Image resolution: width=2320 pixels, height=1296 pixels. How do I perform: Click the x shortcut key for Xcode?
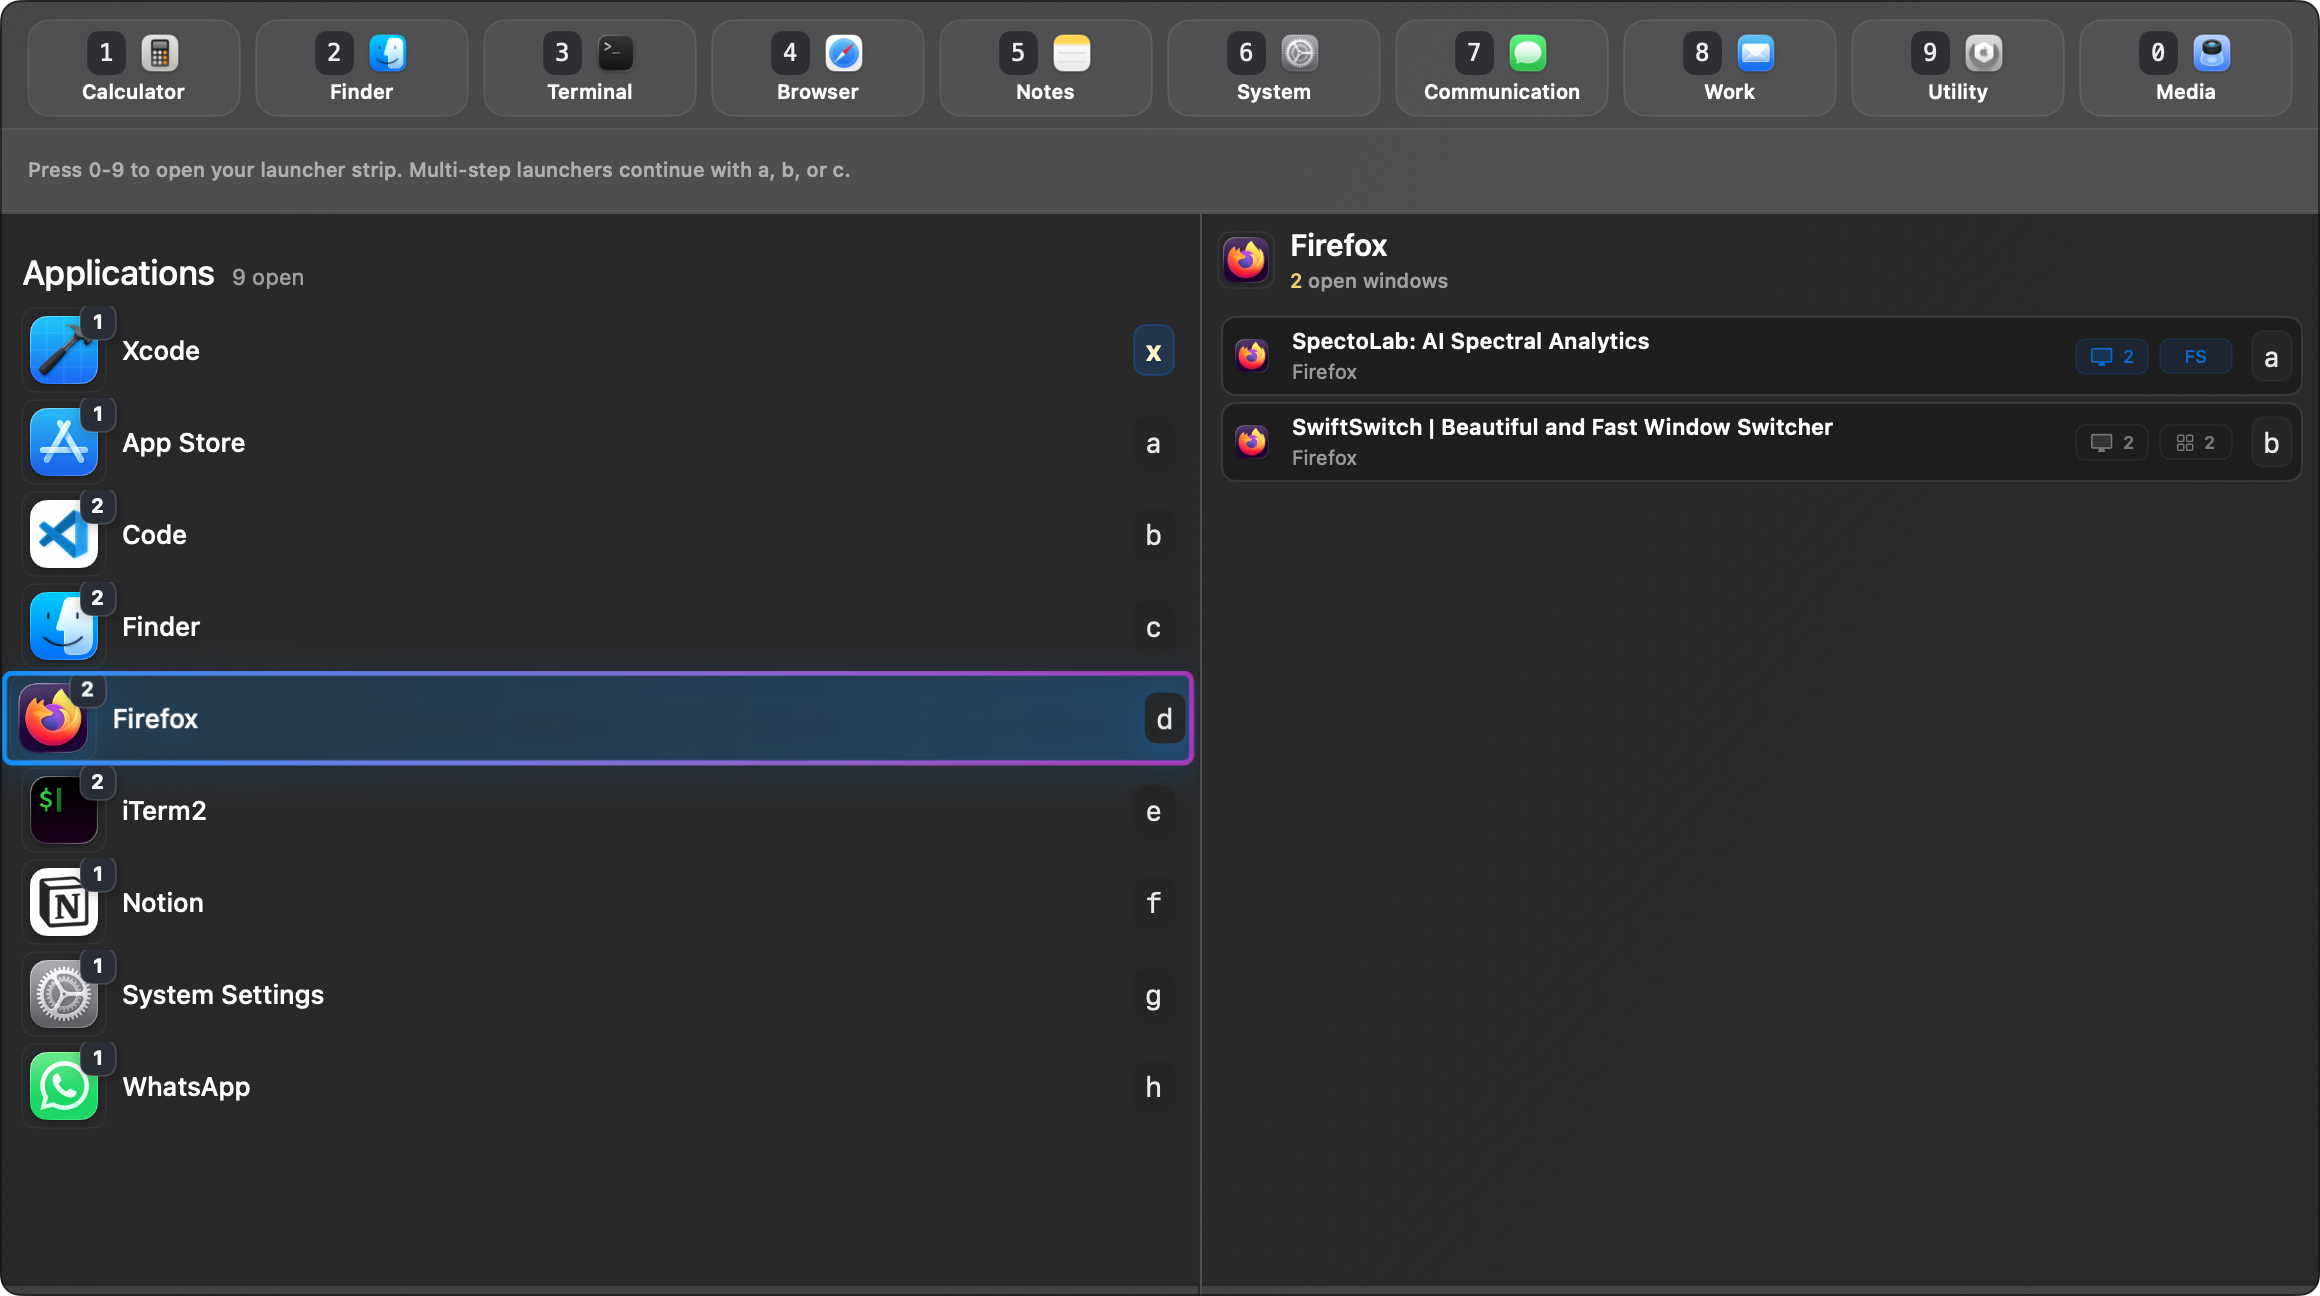pyautogui.click(x=1153, y=351)
